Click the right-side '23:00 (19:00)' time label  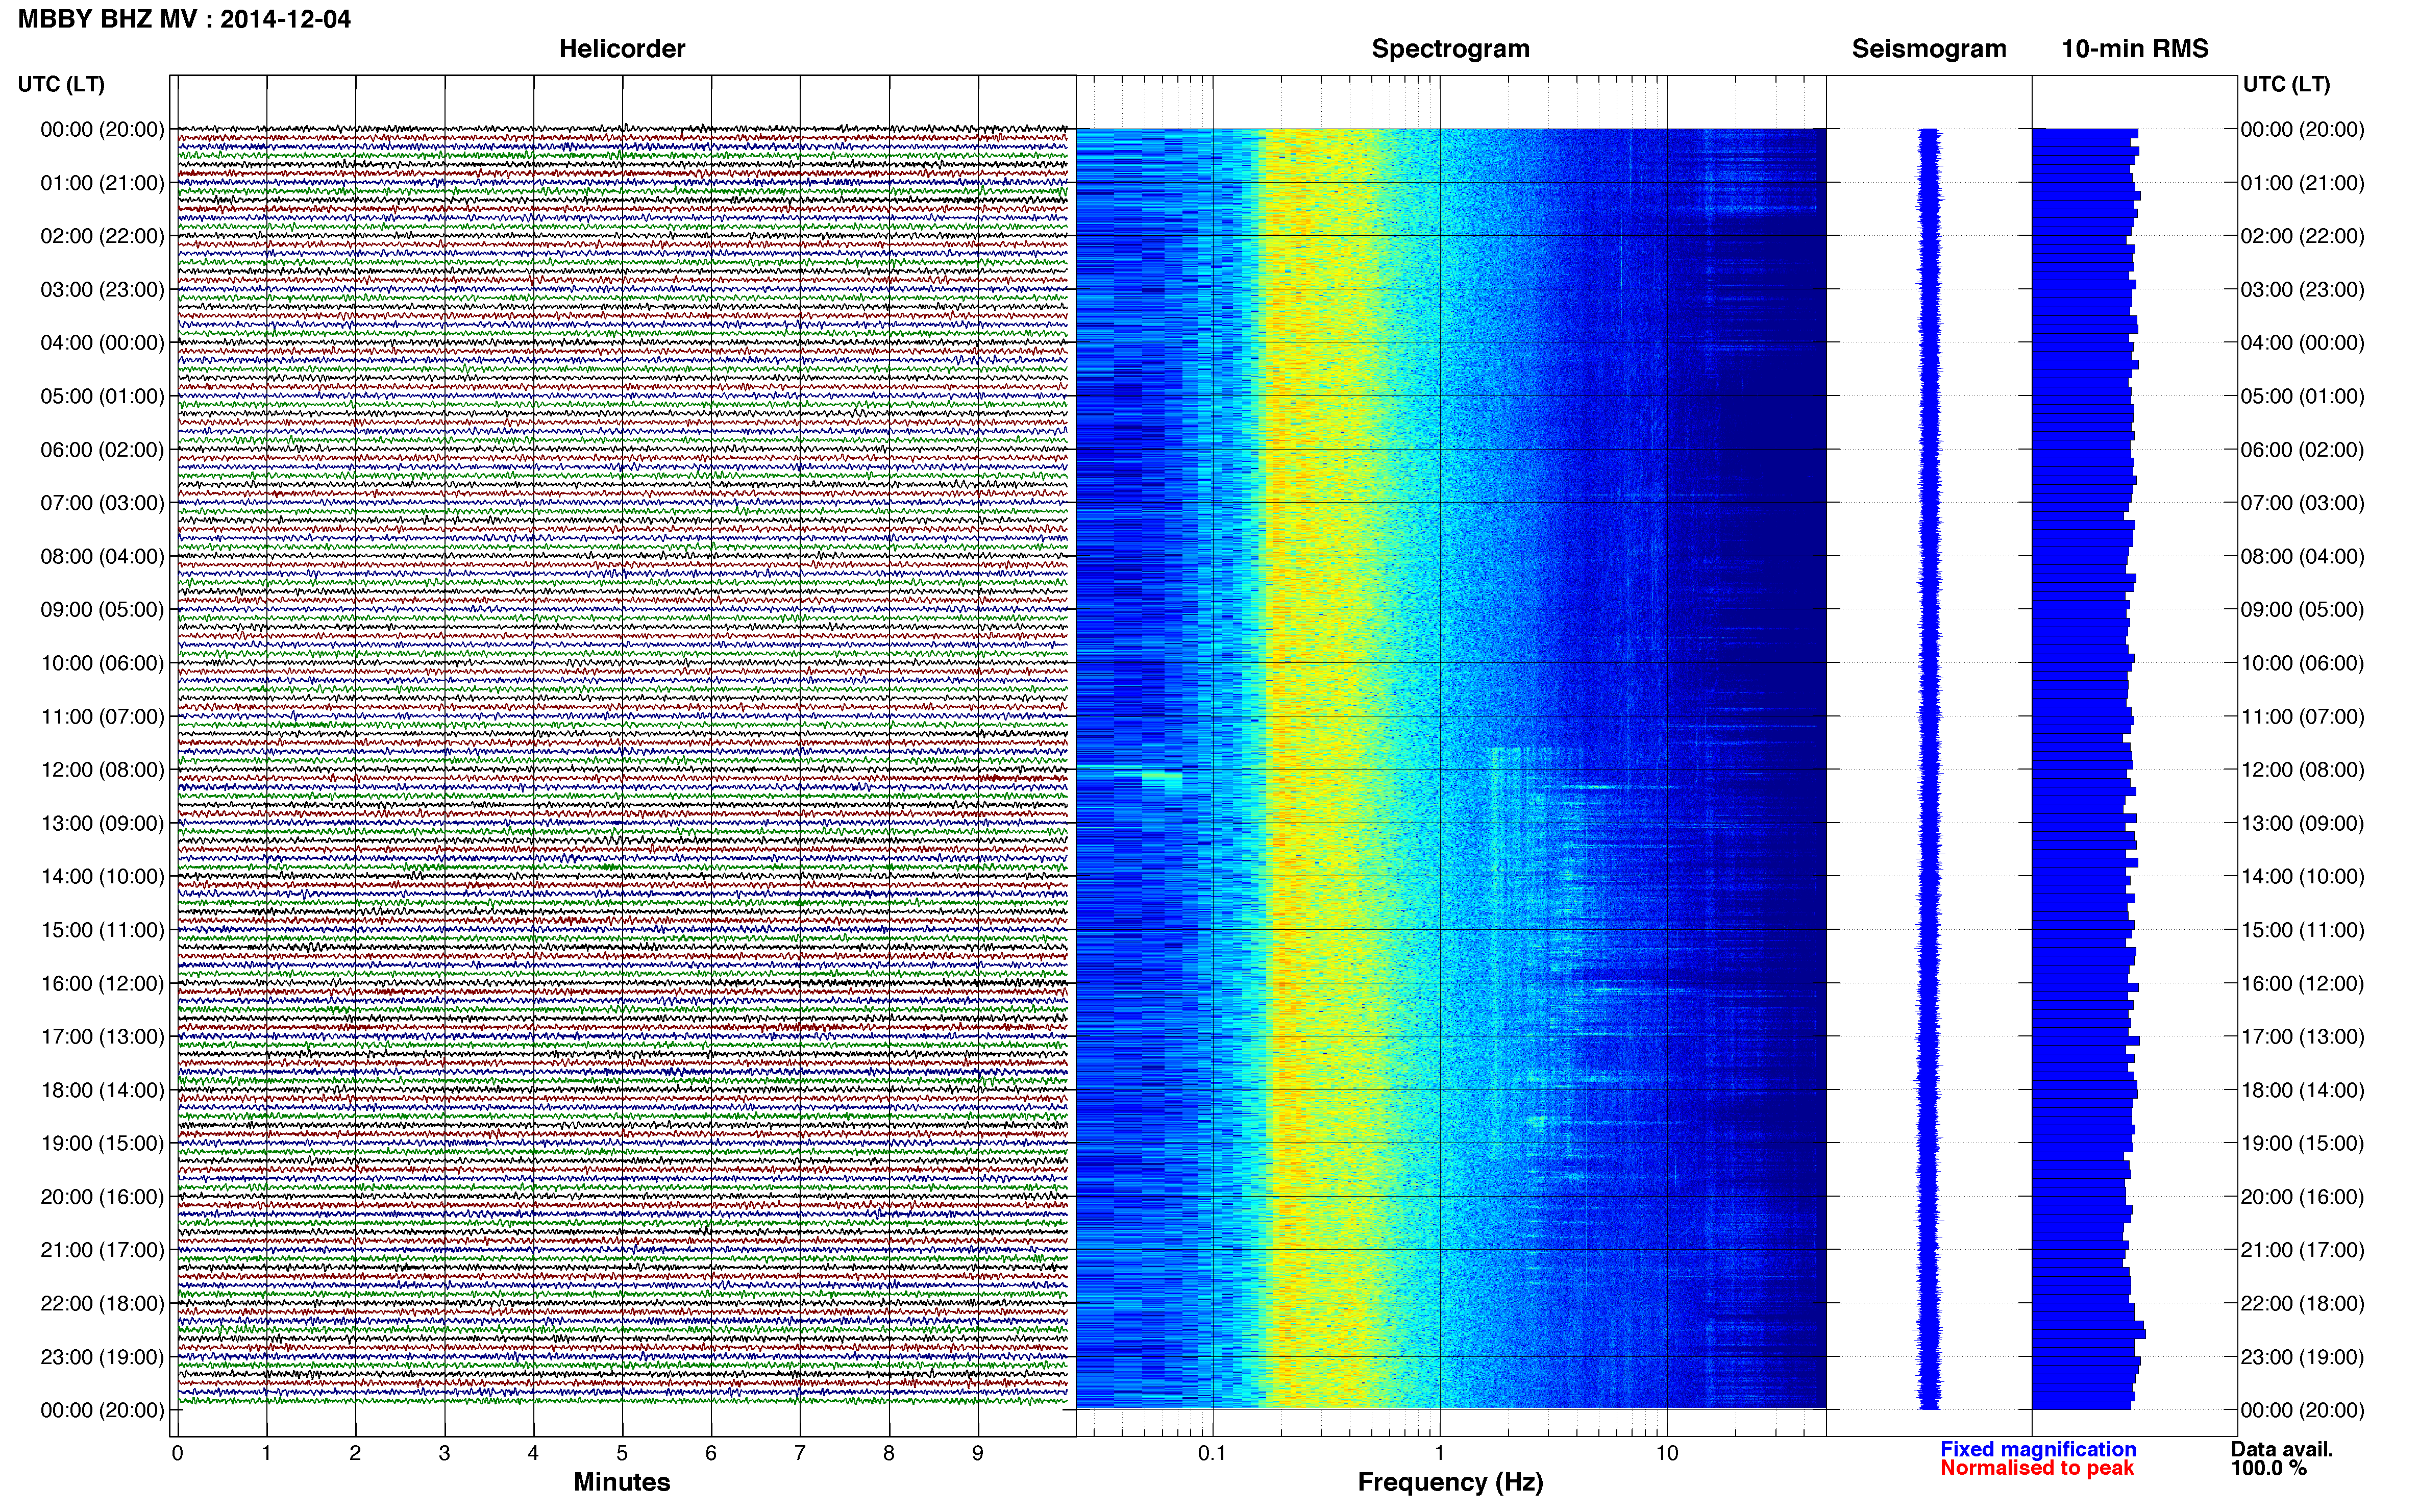[x=2302, y=1356]
